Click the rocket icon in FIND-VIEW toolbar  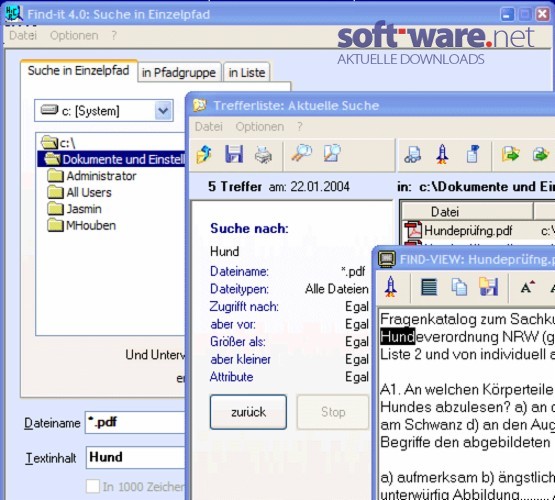[390, 286]
